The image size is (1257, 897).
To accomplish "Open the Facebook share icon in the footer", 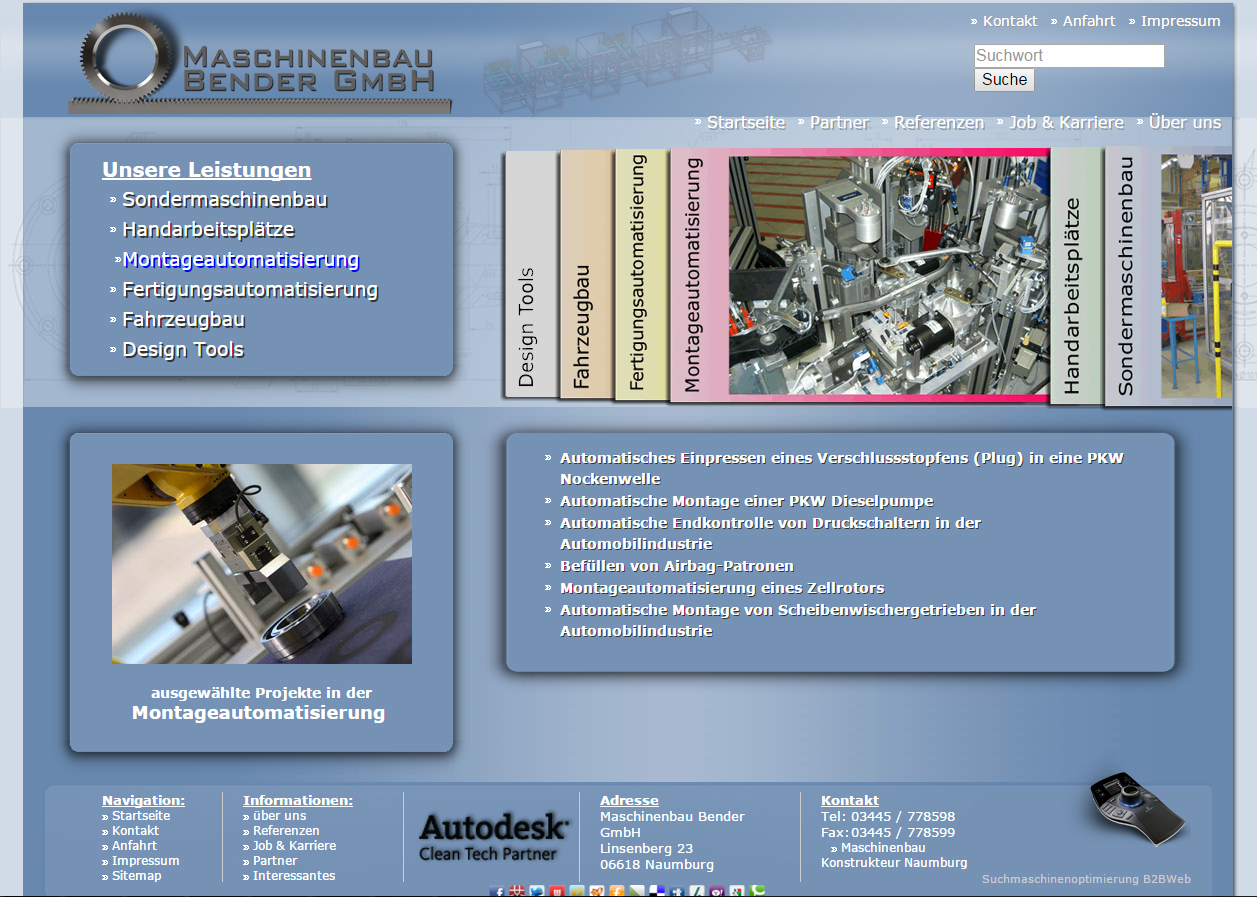I will pos(497,891).
